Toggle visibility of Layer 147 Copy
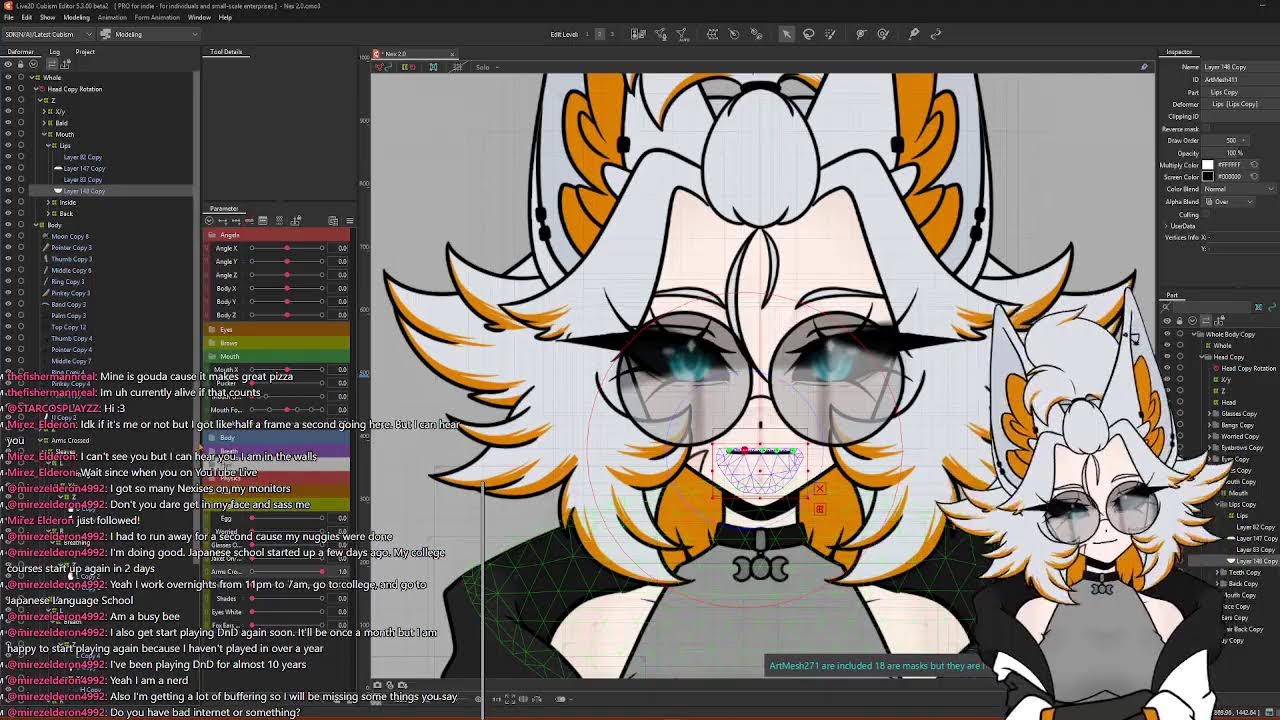Screen dimensions: 1280x720 click(x=8, y=168)
